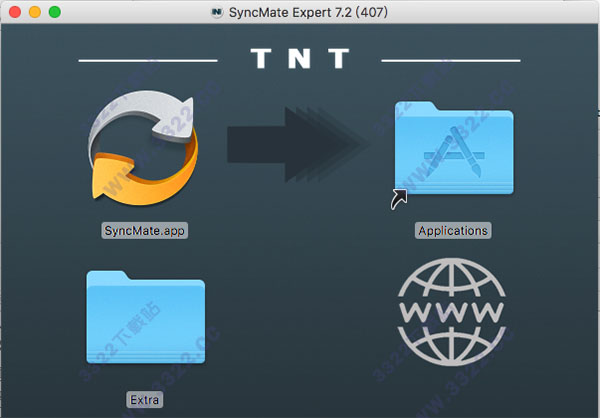Click the small disk icon in title bar
Screen dimensions: 600x418
point(217,12)
